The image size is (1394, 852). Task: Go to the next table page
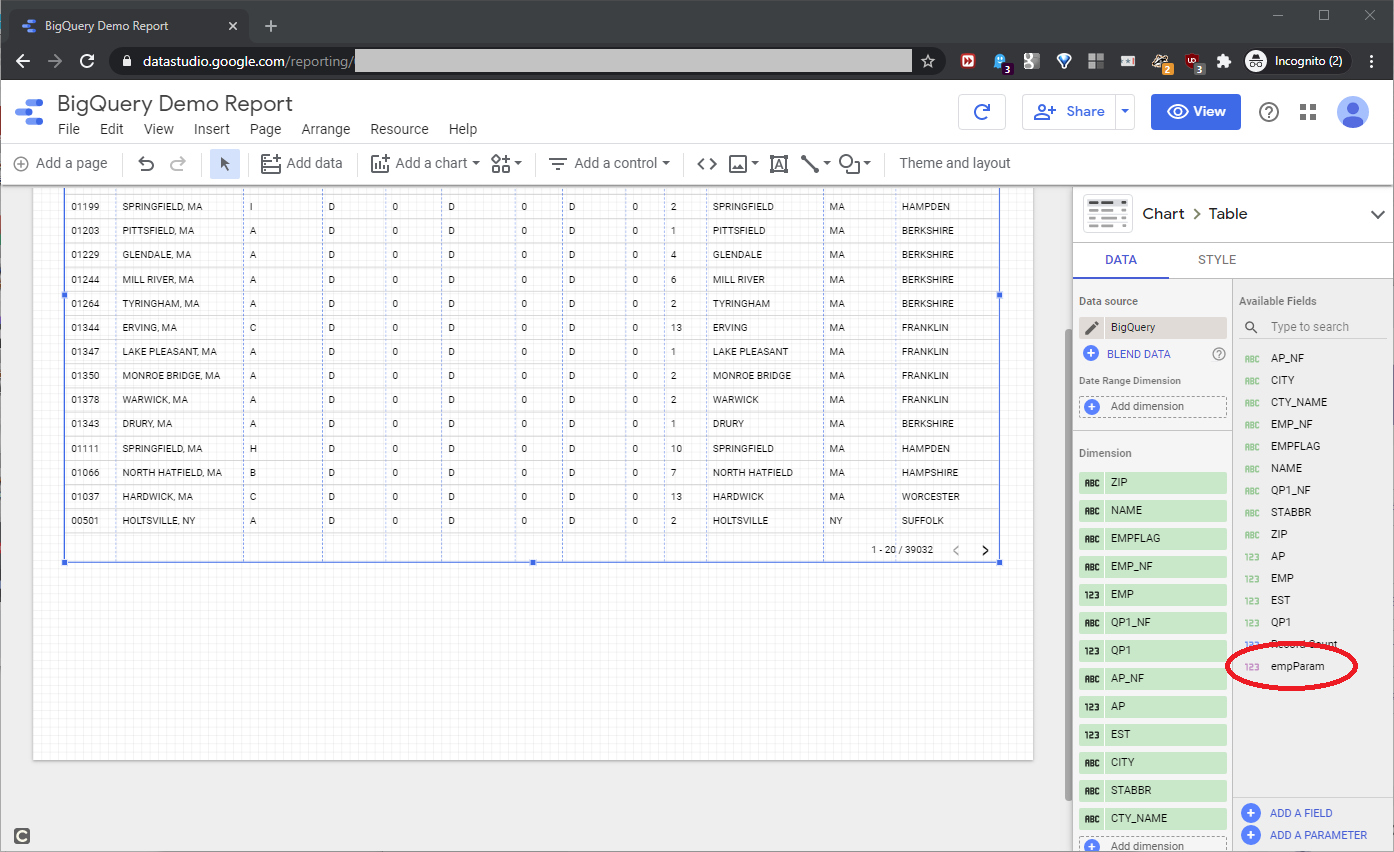point(985,550)
